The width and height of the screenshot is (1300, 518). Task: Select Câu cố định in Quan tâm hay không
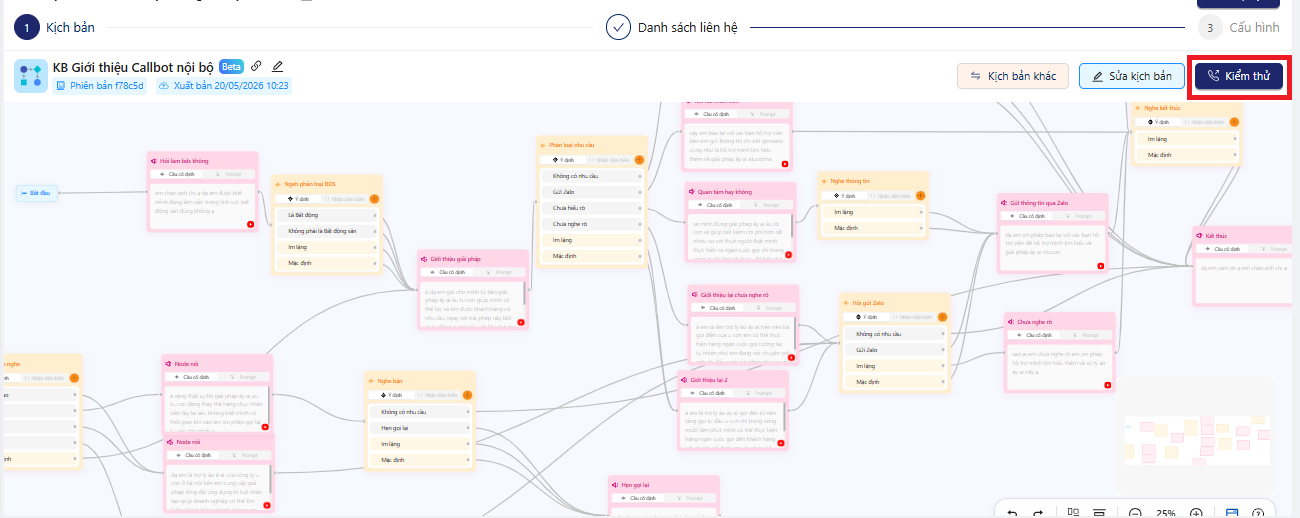click(715, 204)
